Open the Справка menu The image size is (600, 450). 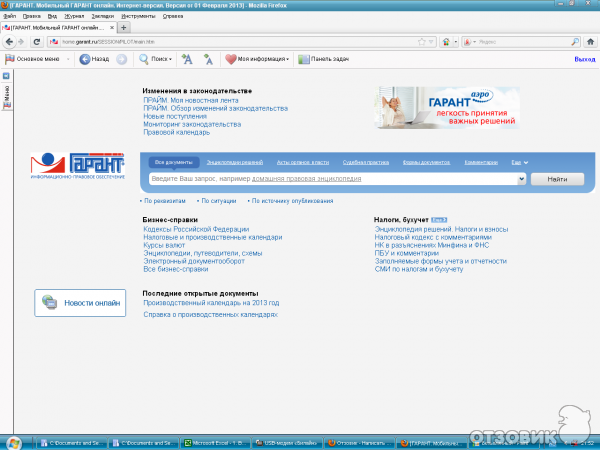(173, 16)
